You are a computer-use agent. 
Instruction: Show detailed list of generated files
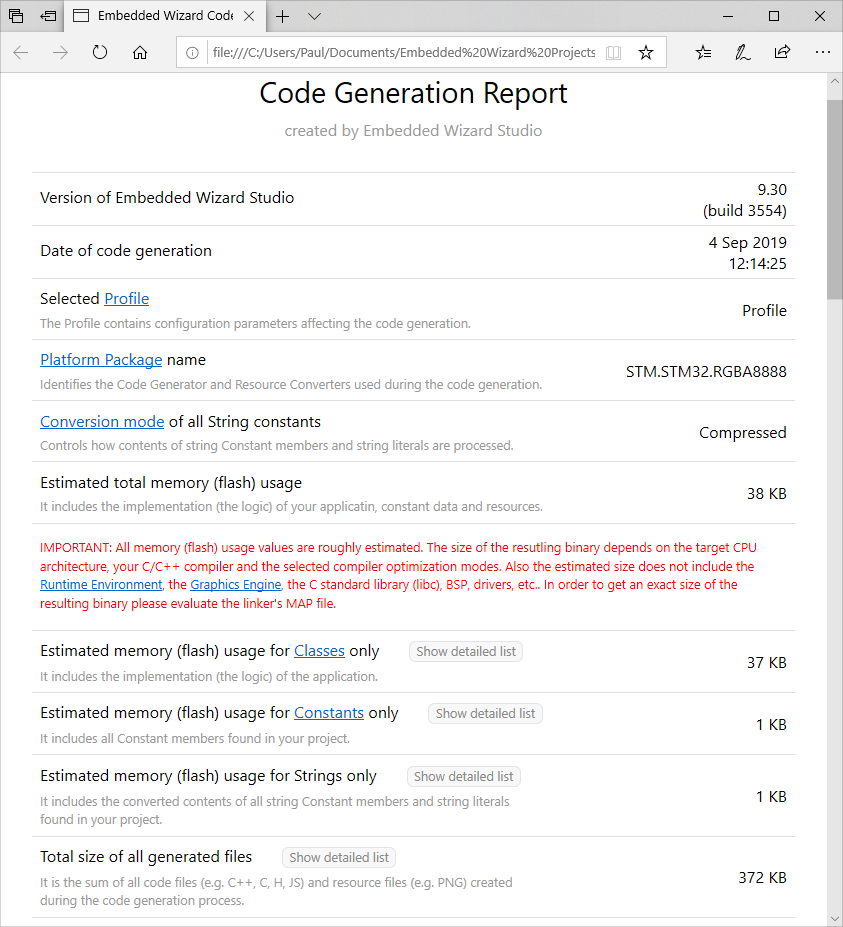[339, 857]
